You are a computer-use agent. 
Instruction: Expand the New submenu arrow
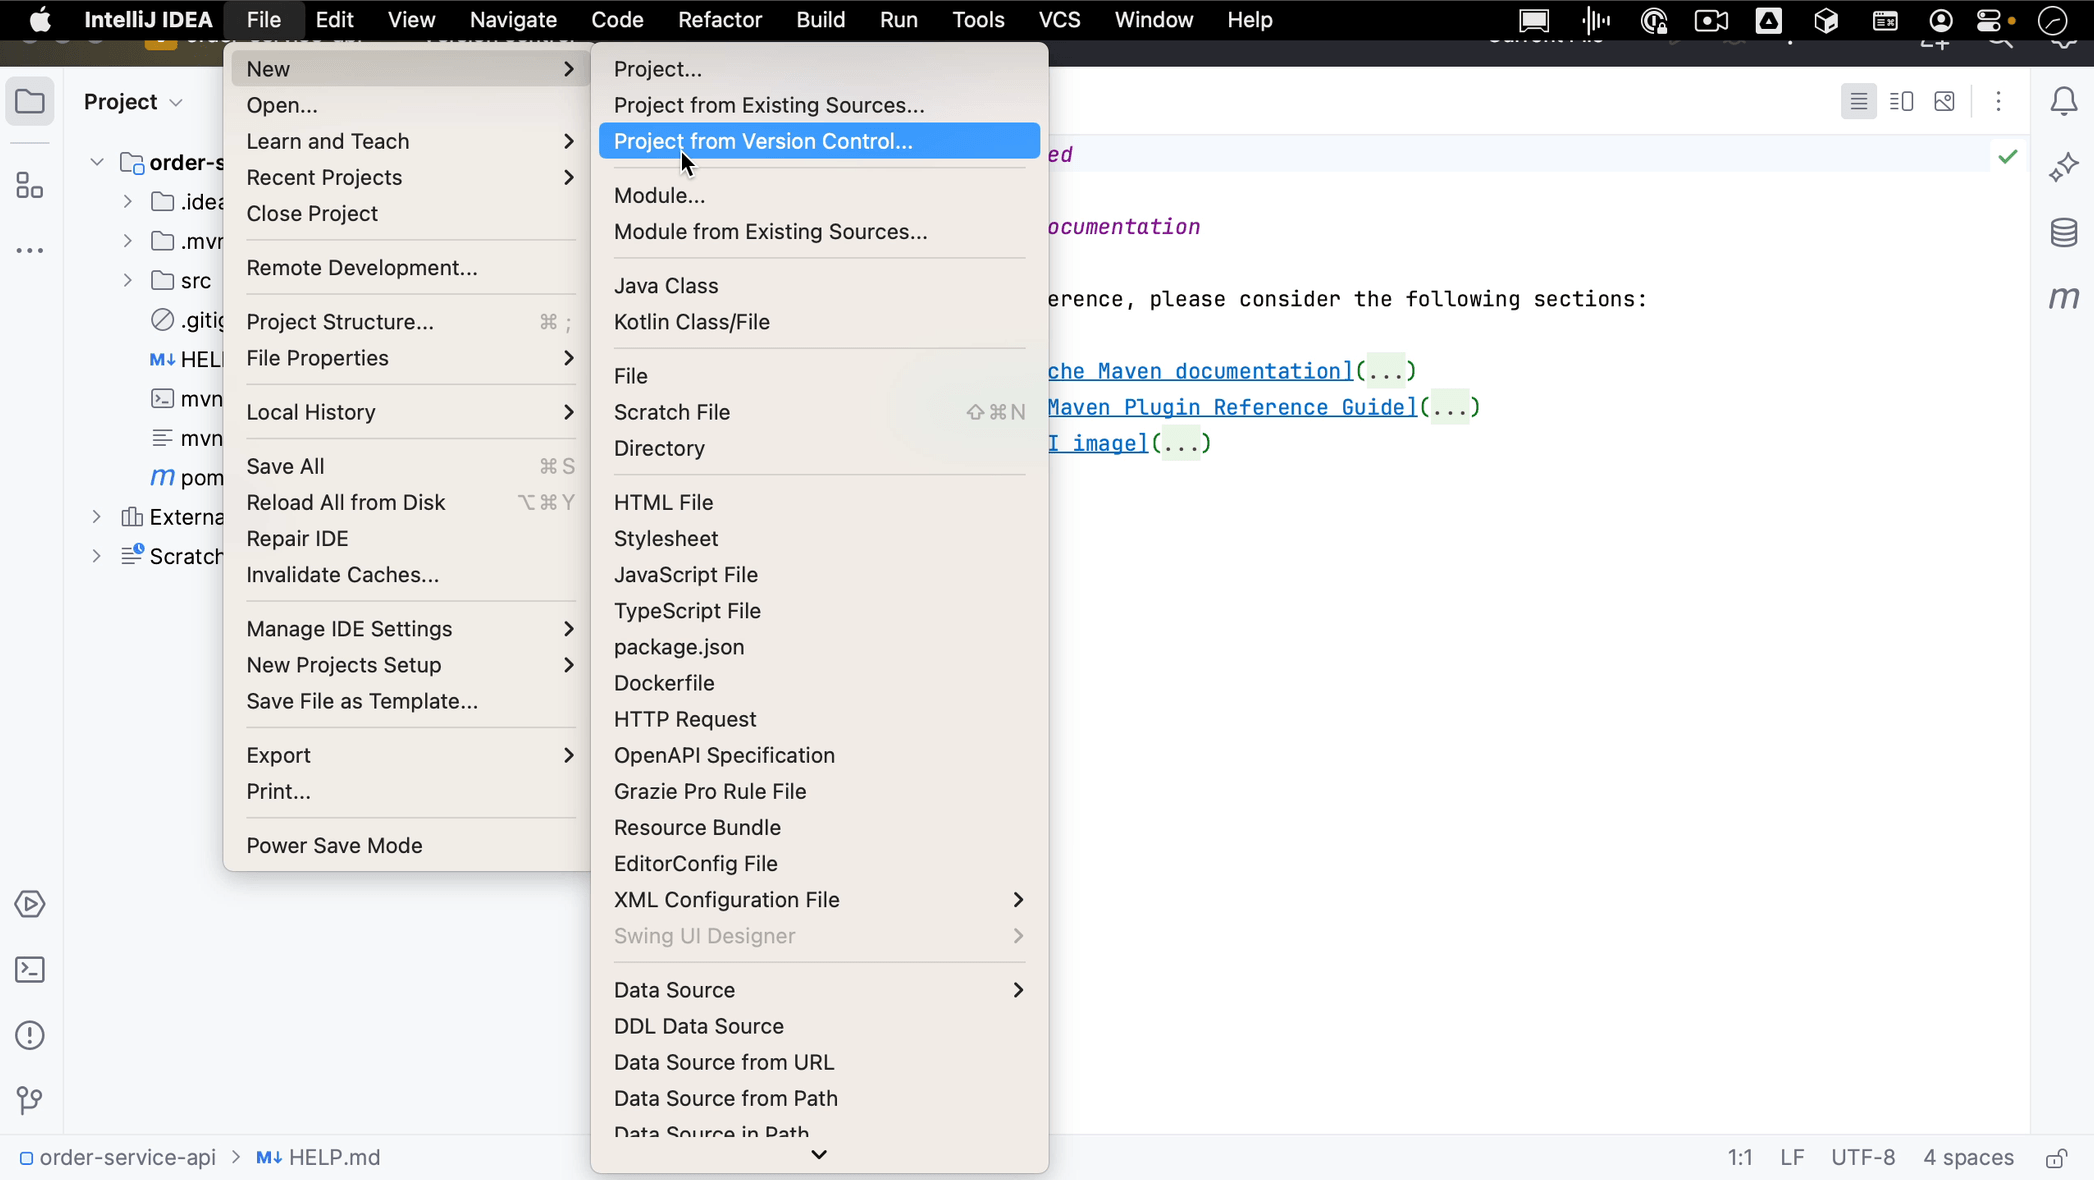(570, 68)
